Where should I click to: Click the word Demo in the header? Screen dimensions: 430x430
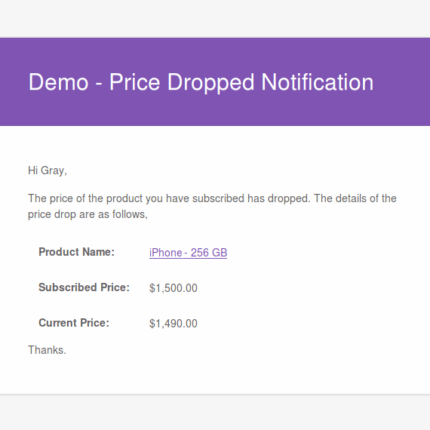click(x=58, y=82)
